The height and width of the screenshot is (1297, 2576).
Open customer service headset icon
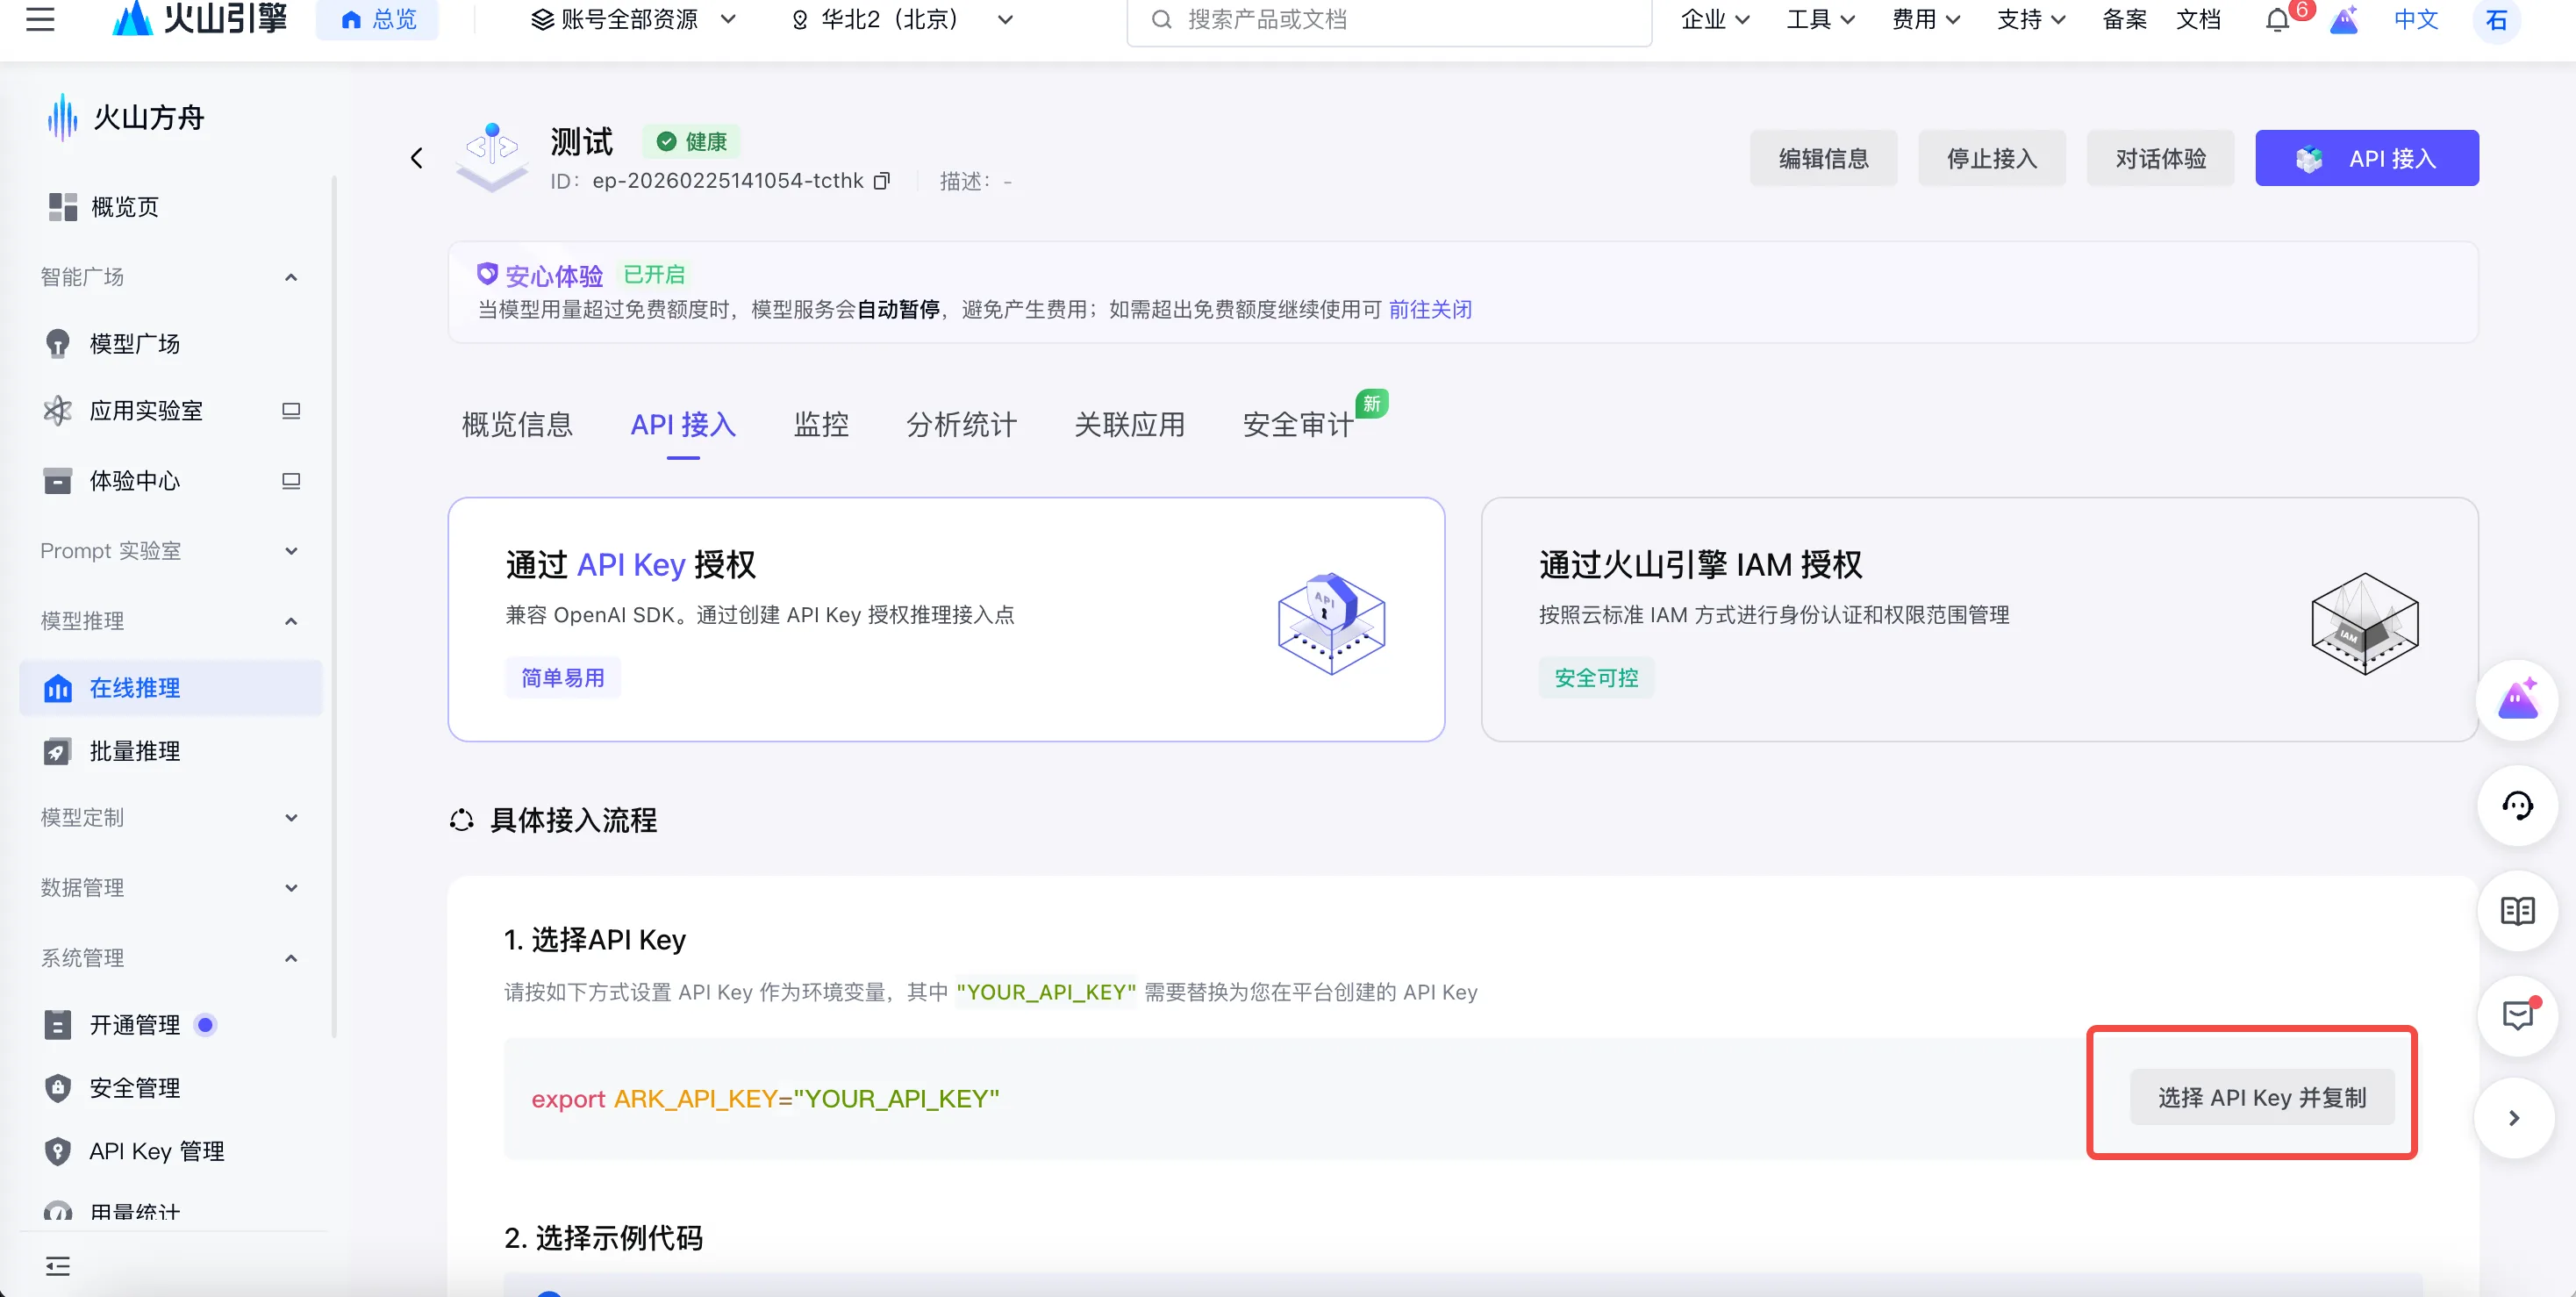(x=2517, y=805)
